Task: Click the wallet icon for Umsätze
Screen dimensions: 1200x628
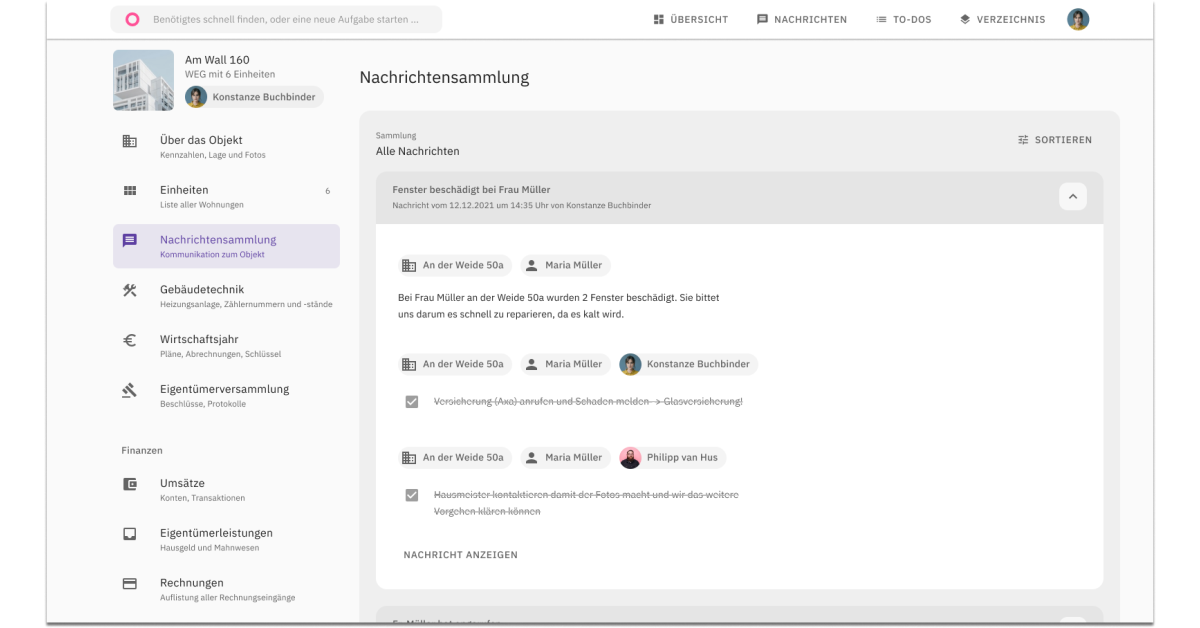Action: pyautogui.click(x=129, y=484)
